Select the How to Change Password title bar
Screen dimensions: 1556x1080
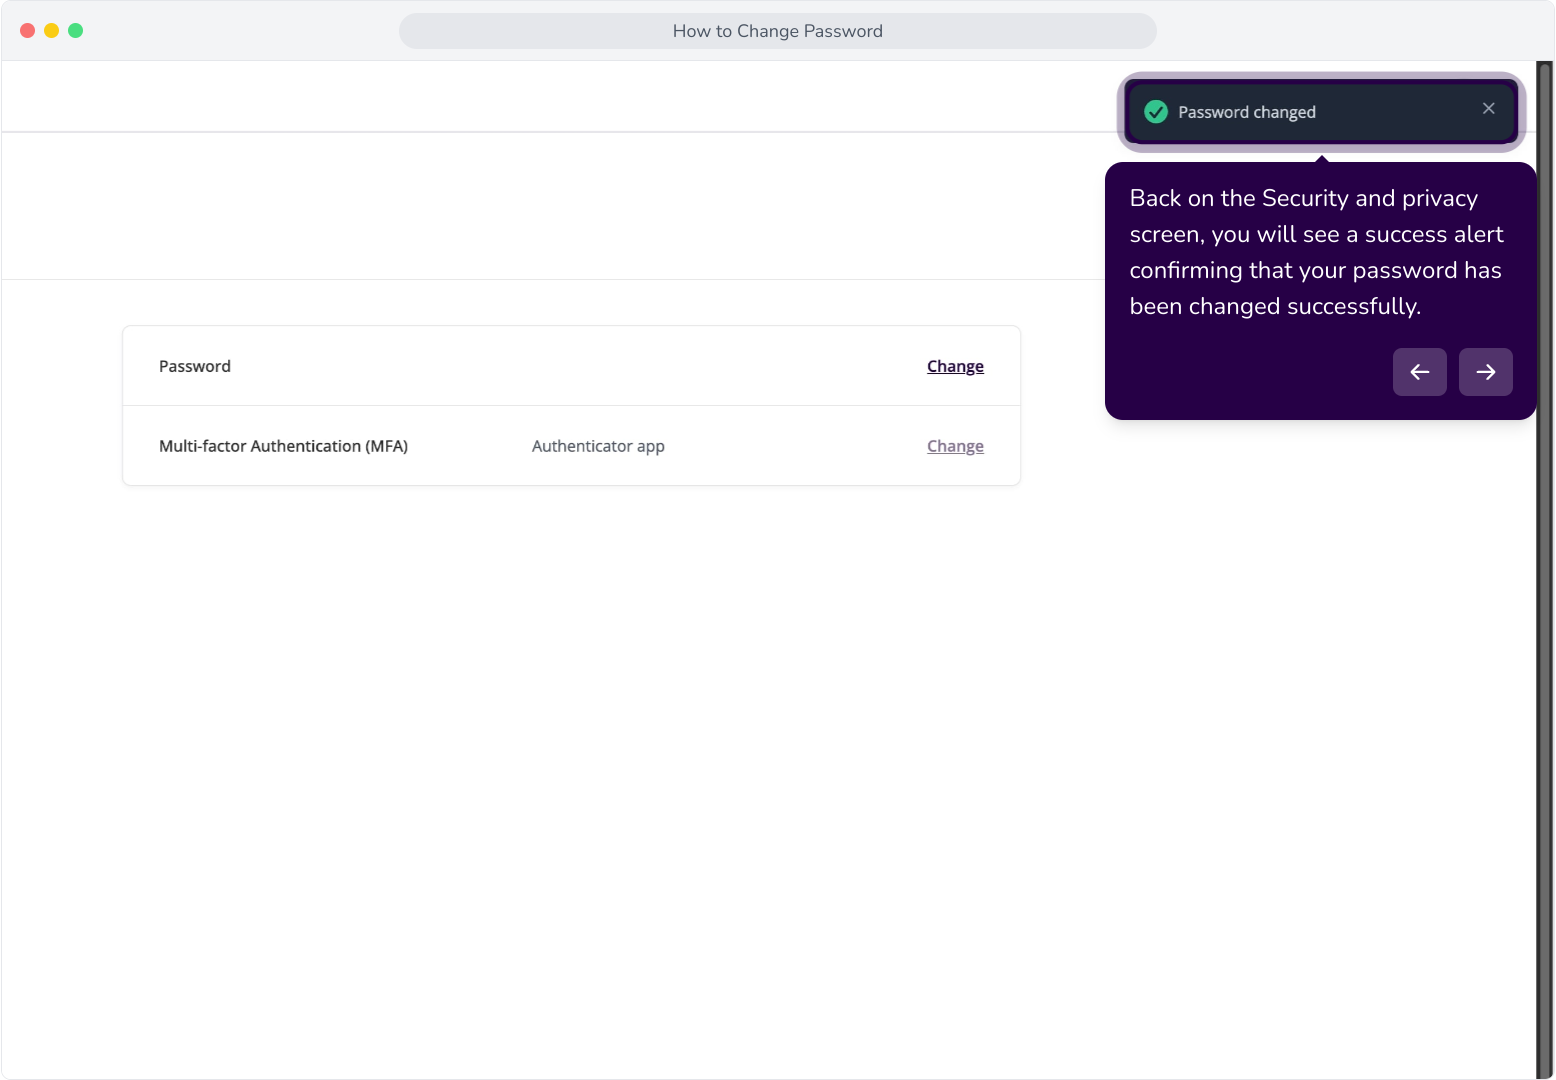tap(778, 31)
